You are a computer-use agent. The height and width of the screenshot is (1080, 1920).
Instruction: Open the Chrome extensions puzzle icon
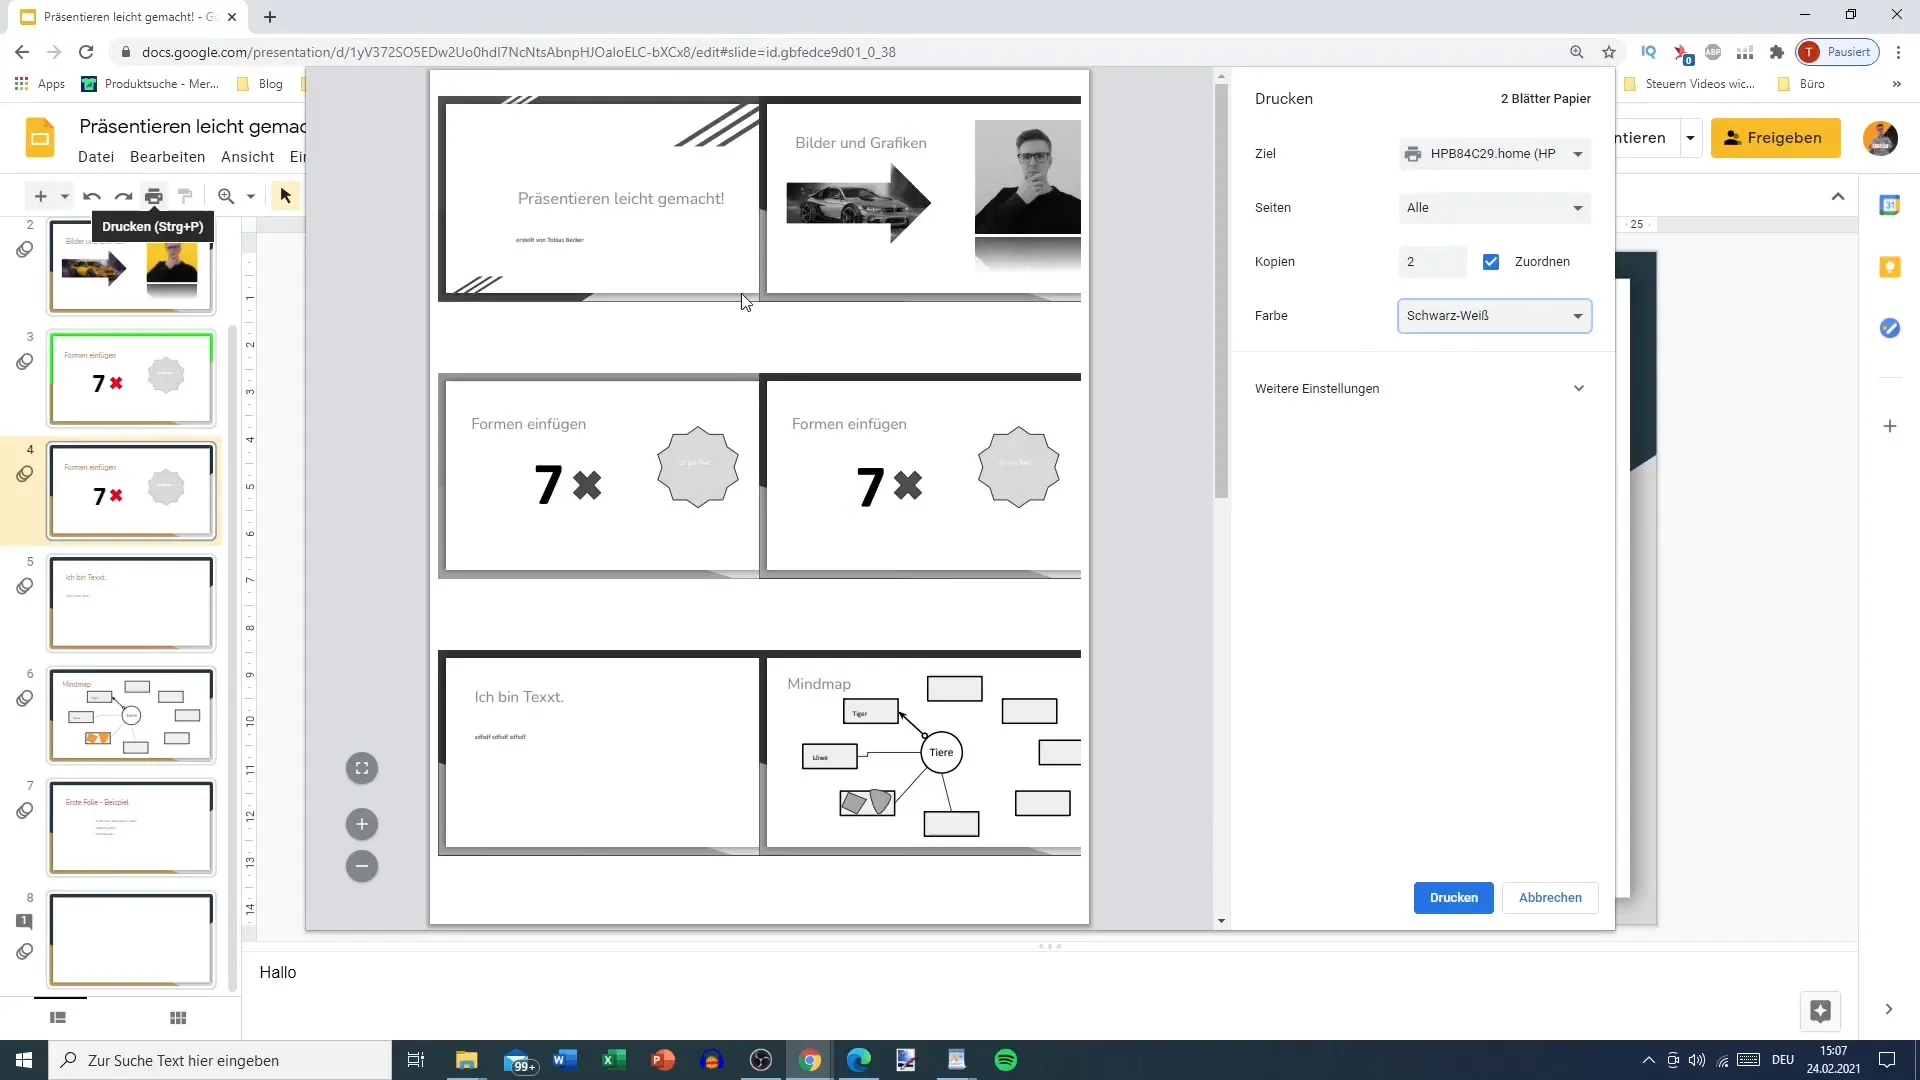click(x=1777, y=52)
